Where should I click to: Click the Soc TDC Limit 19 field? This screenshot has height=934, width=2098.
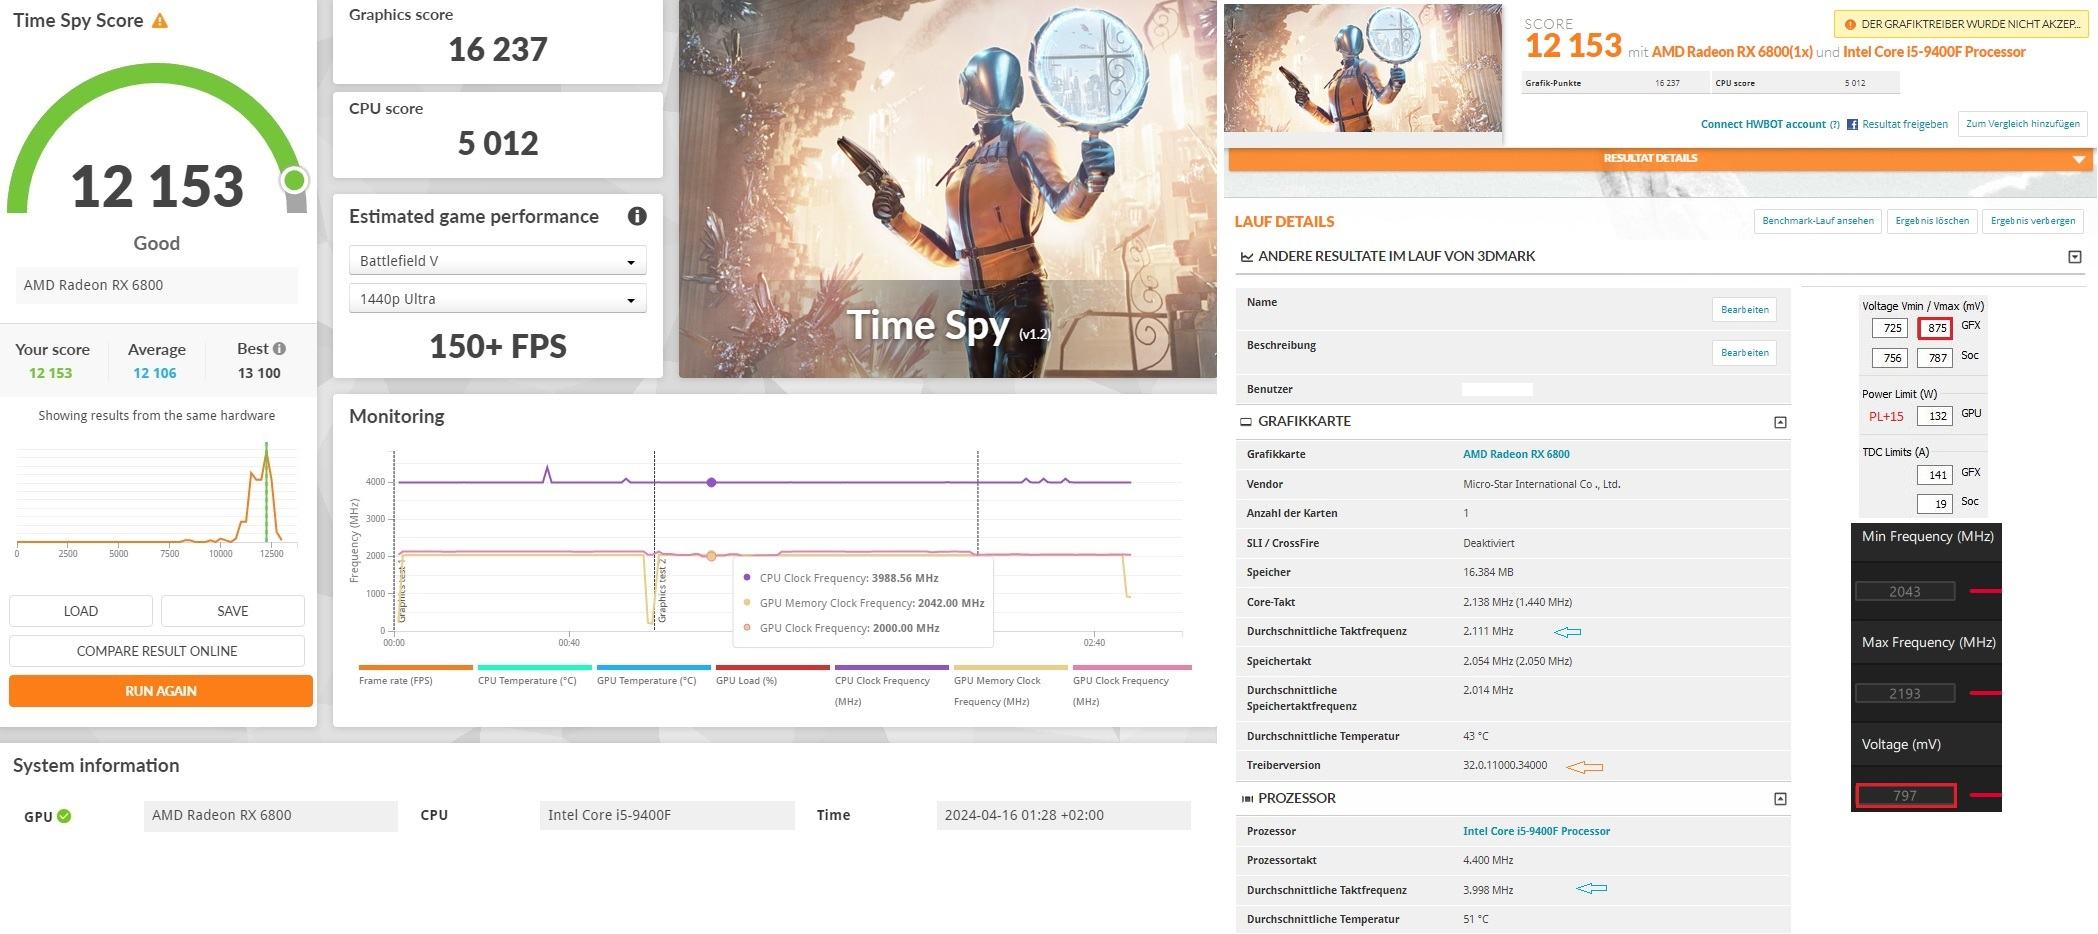[x=1935, y=504]
